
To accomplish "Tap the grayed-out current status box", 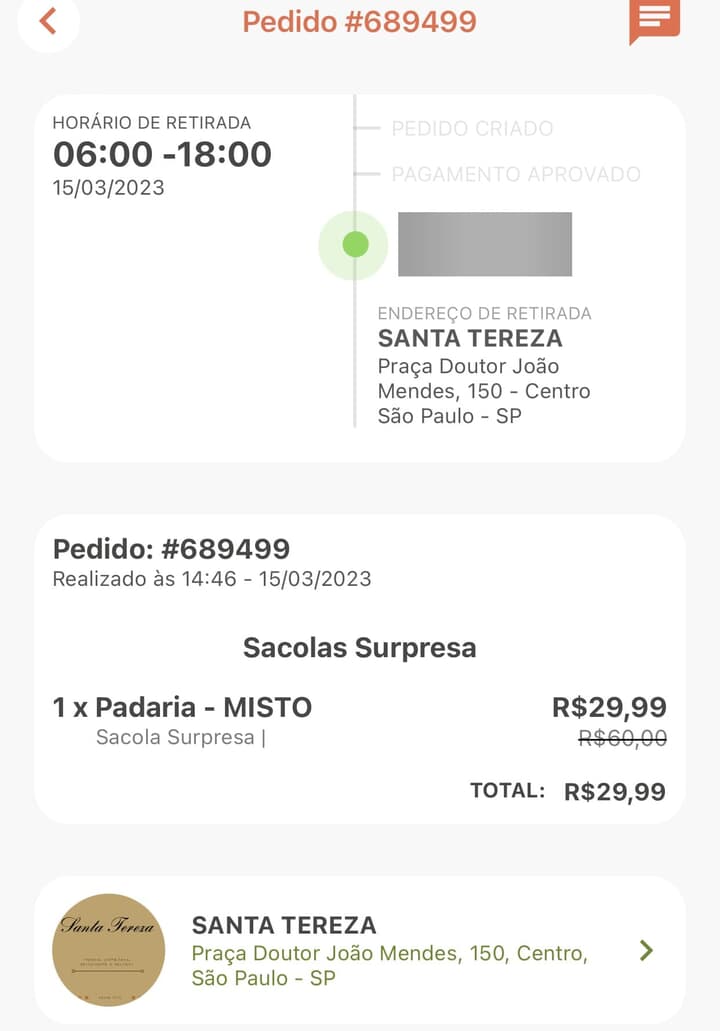I will (485, 244).
